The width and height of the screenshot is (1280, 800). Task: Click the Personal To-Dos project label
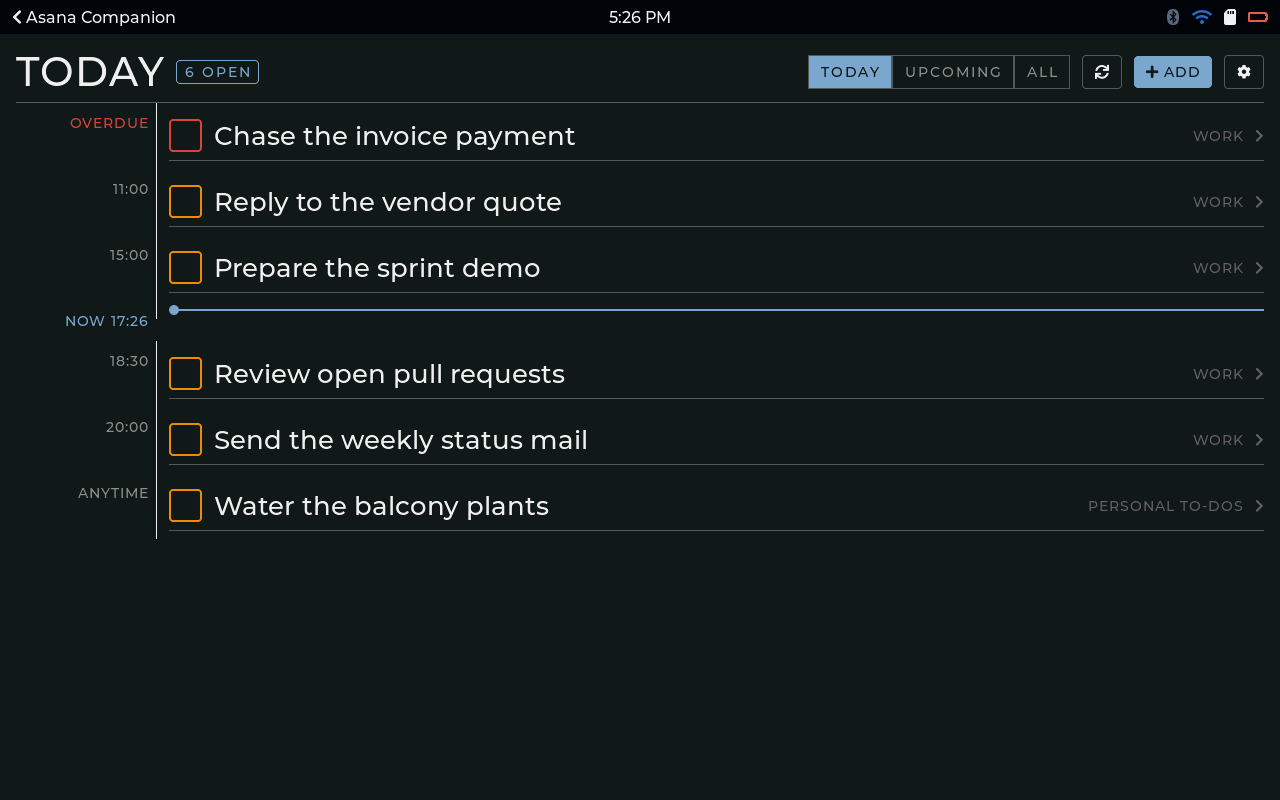pos(1166,506)
